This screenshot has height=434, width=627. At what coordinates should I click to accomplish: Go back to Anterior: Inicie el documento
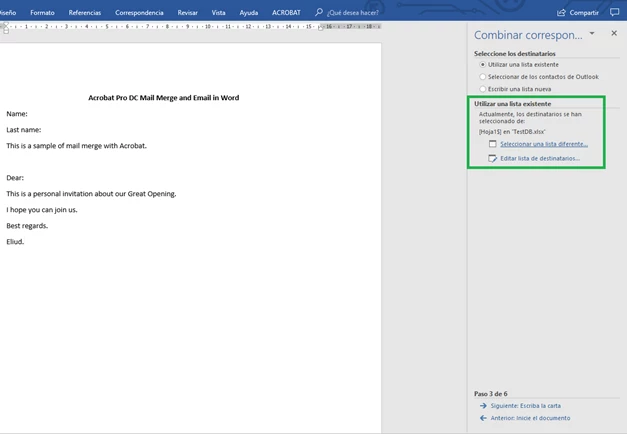[530, 418]
